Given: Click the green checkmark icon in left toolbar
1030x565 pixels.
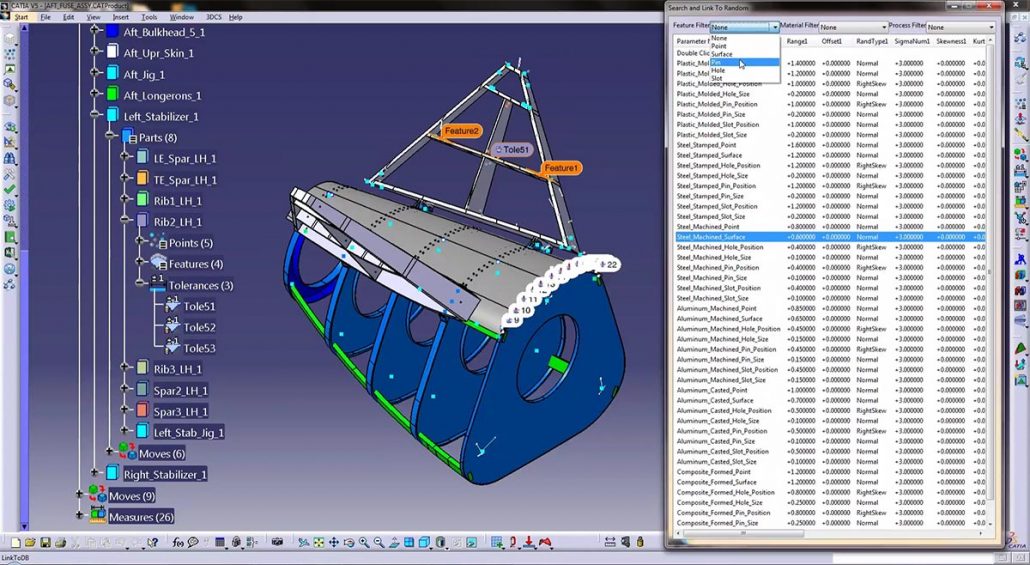Looking at the screenshot, I should tap(9, 188).
